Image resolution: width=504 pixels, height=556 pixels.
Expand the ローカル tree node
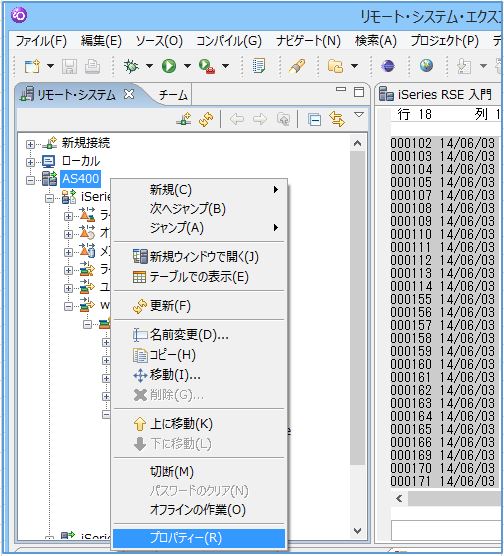[31, 162]
